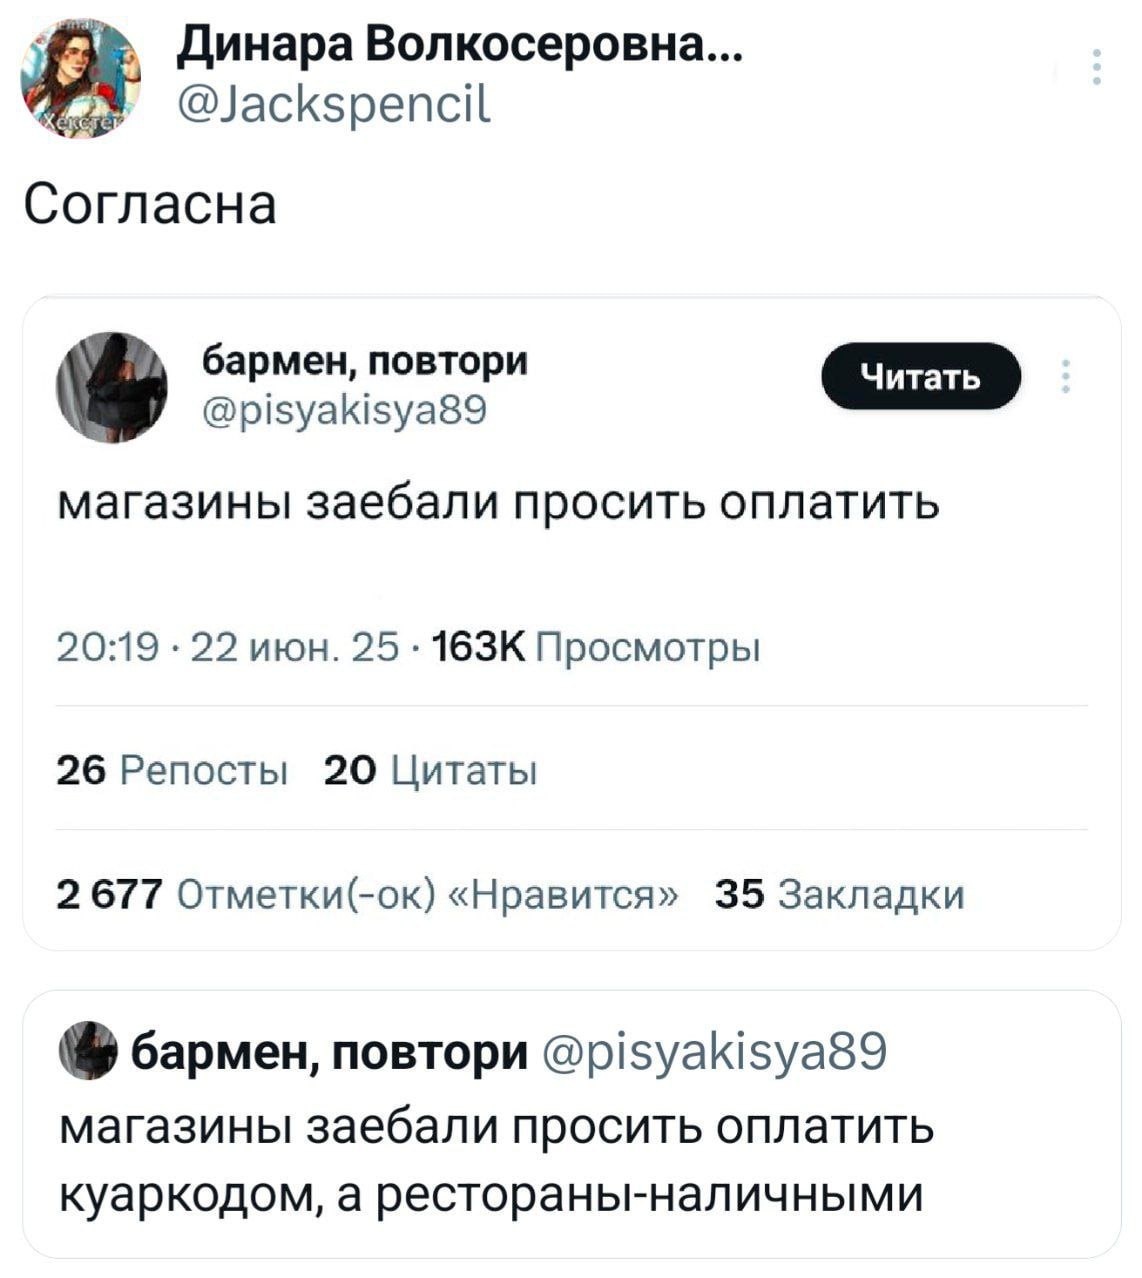The image size is (1142, 1278).
Task: Open the 20 Цитаты list
Action: (x=432, y=771)
